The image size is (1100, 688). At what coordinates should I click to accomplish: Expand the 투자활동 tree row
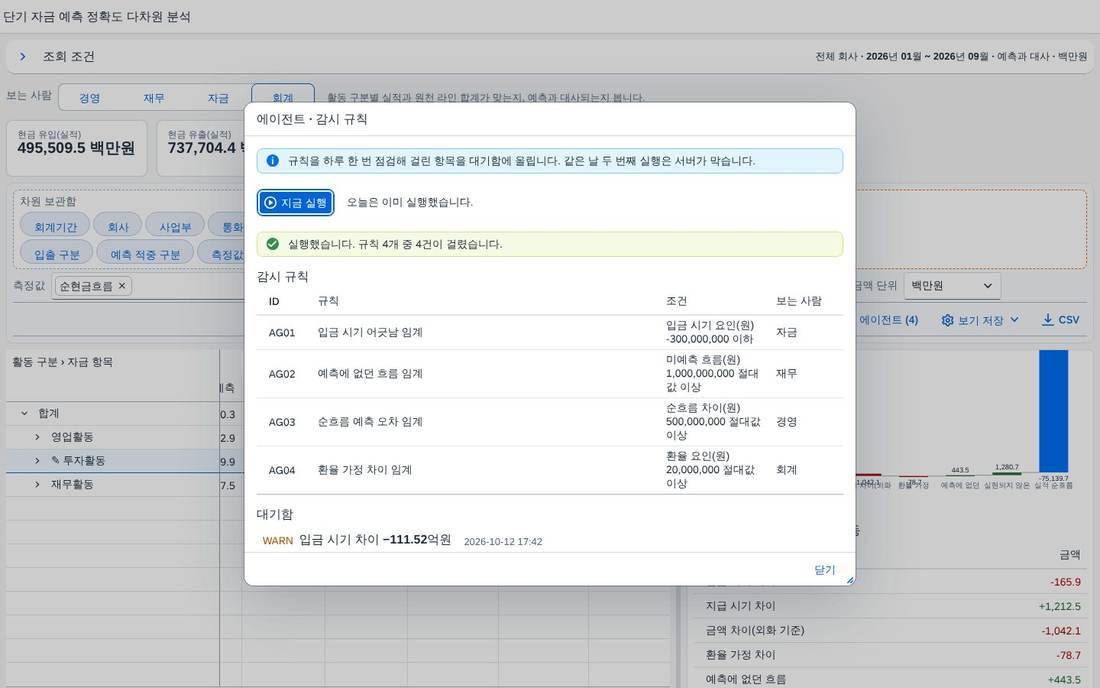tap(37, 461)
